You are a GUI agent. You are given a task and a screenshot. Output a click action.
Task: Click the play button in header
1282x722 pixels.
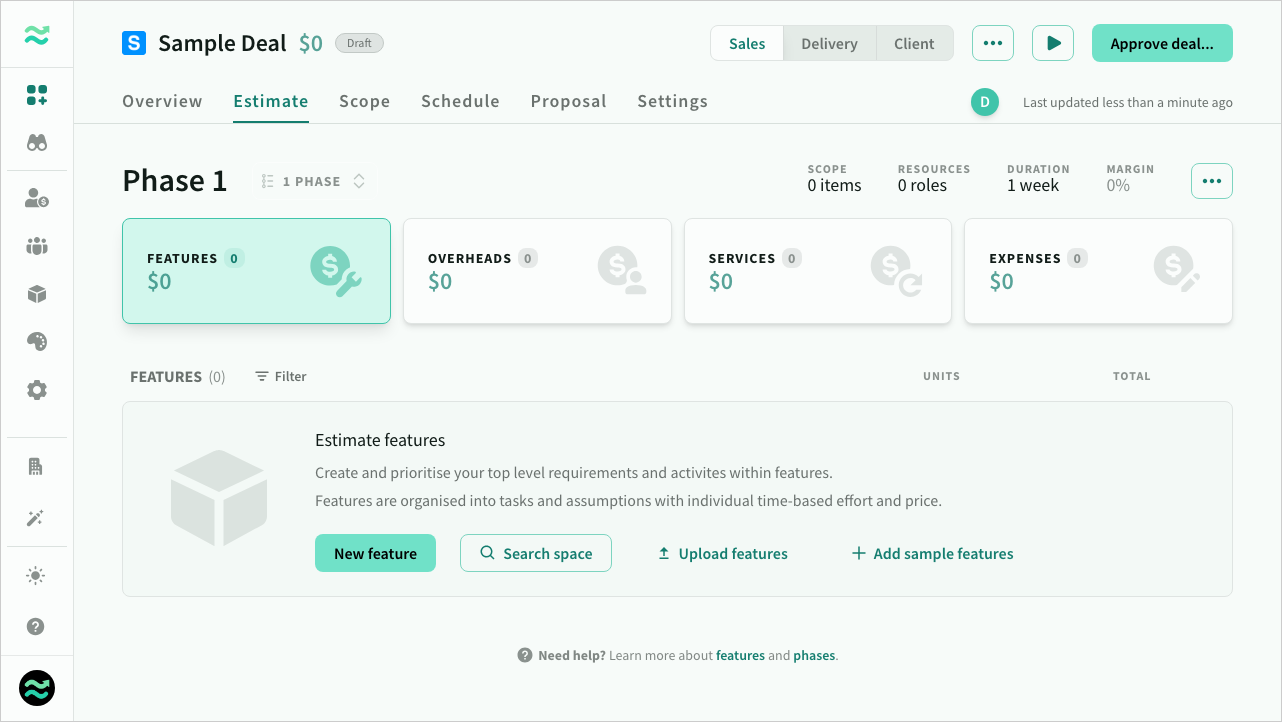coord(1053,44)
